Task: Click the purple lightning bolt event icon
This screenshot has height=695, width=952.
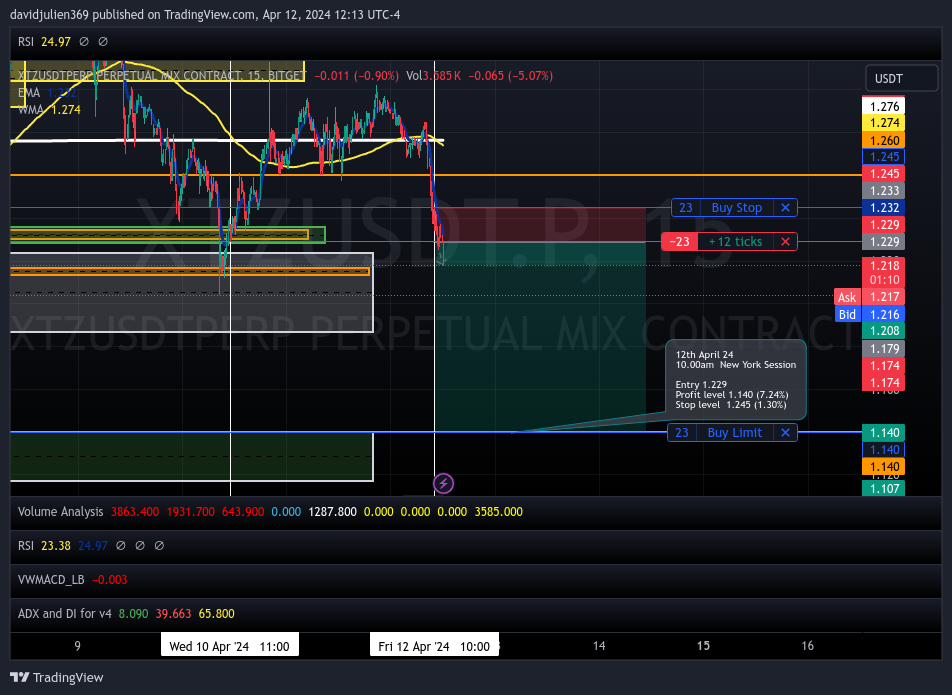Action: tap(443, 484)
